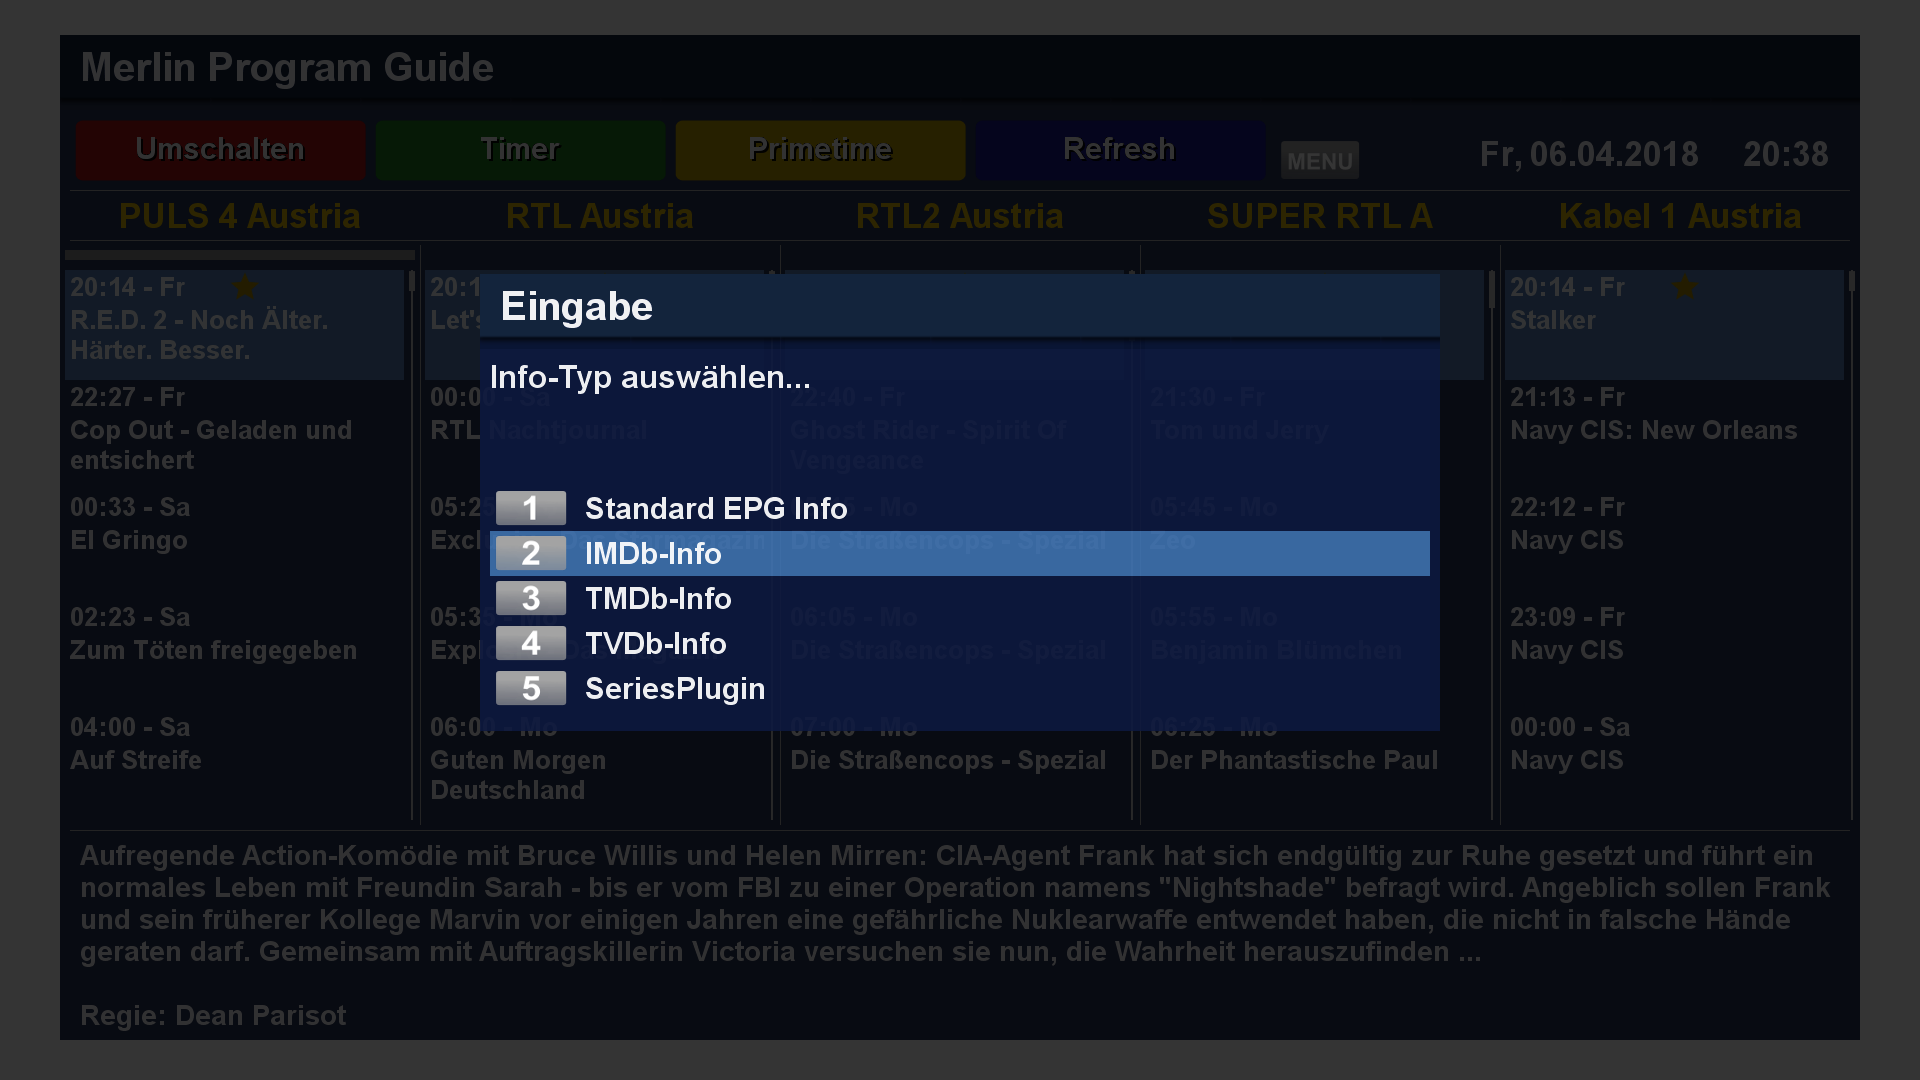
Task: Choose IMDb-Info from the list
Action: [x=960, y=553]
